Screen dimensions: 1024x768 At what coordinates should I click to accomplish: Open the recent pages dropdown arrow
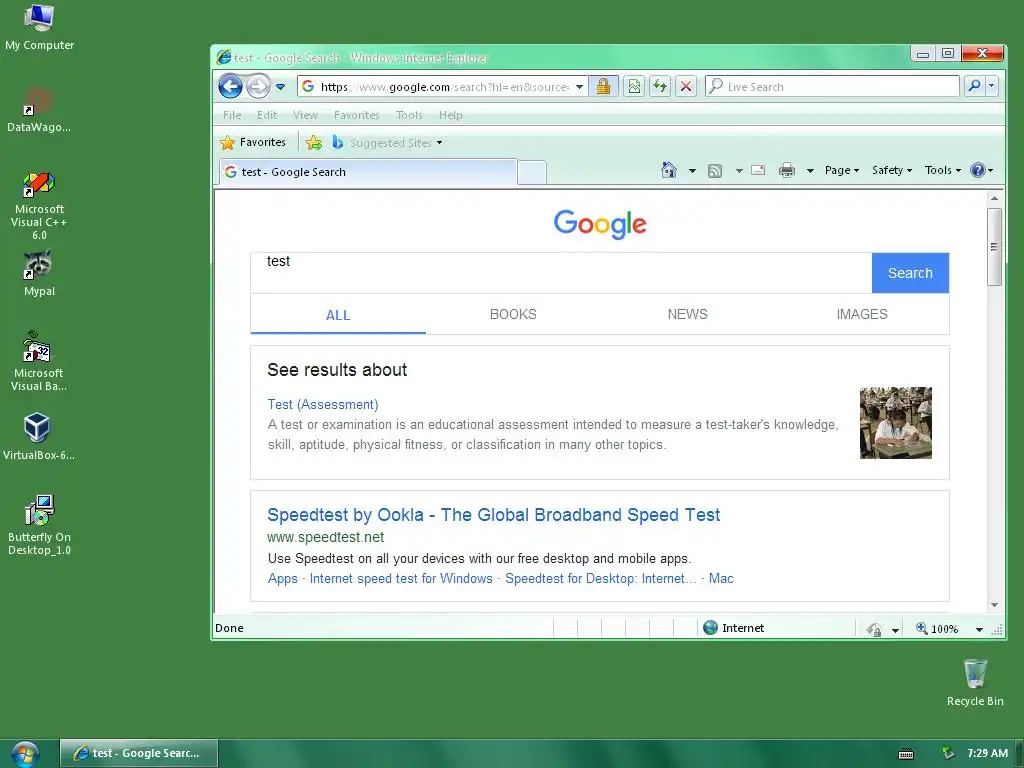281,87
